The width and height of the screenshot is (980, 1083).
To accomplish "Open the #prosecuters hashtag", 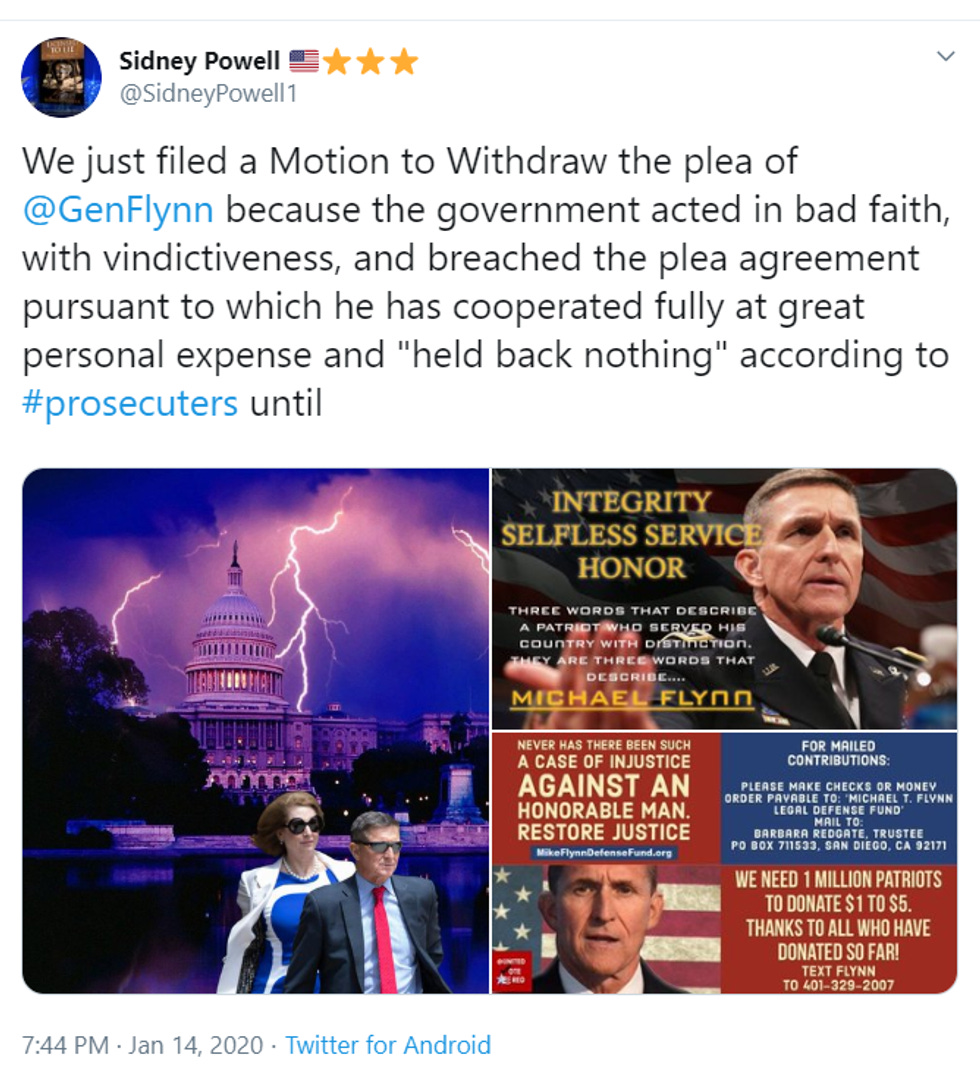I will tap(130, 403).
